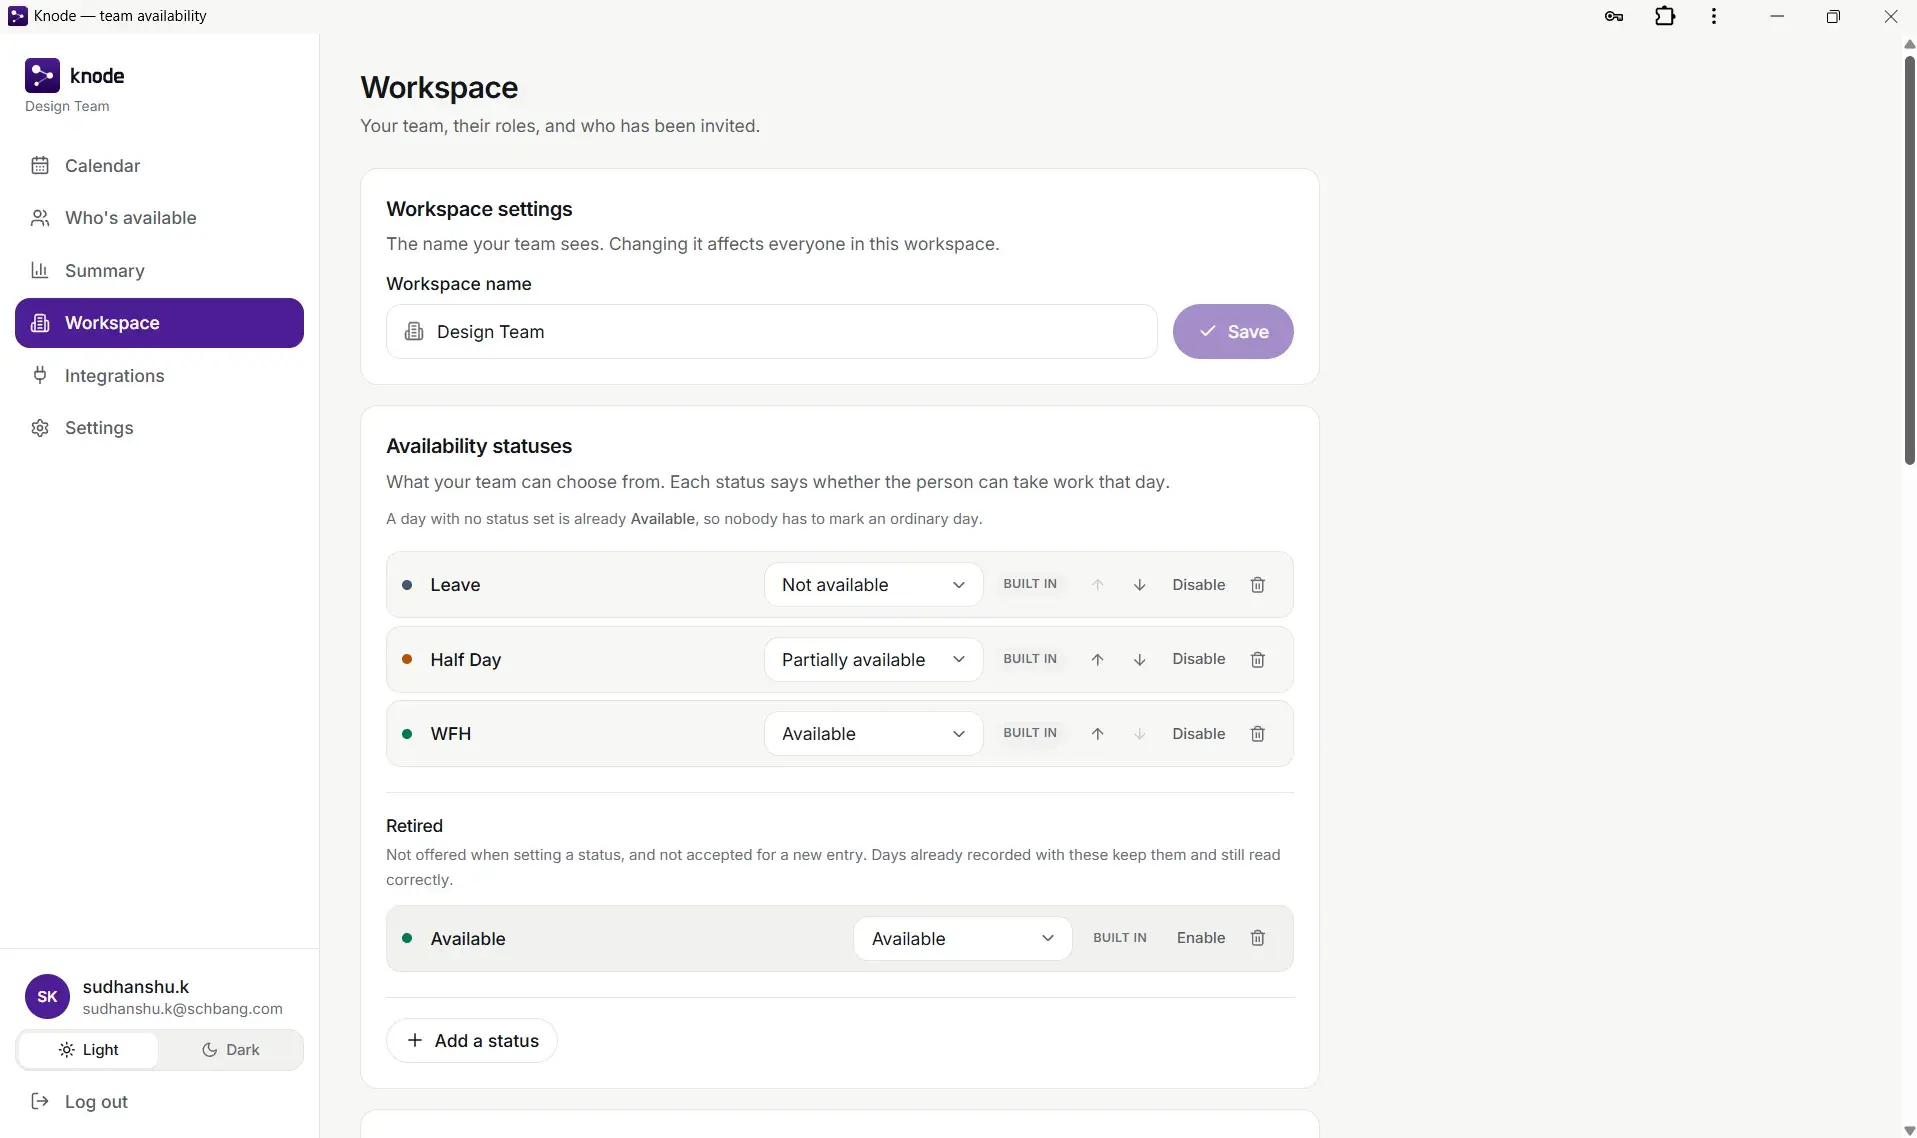Open Settings in sidebar
1917x1138 pixels.
click(159, 428)
